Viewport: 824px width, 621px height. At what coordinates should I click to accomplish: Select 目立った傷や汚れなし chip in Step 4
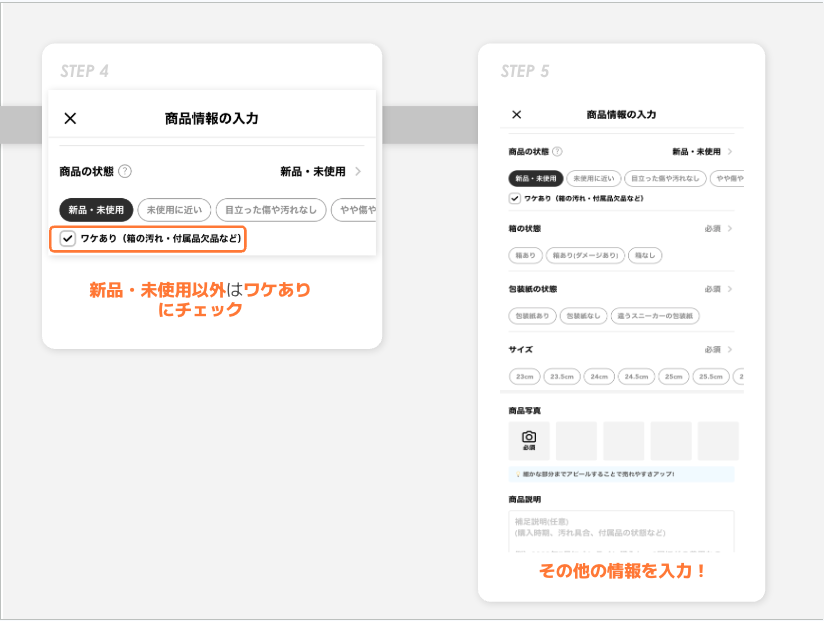click(271, 210)
